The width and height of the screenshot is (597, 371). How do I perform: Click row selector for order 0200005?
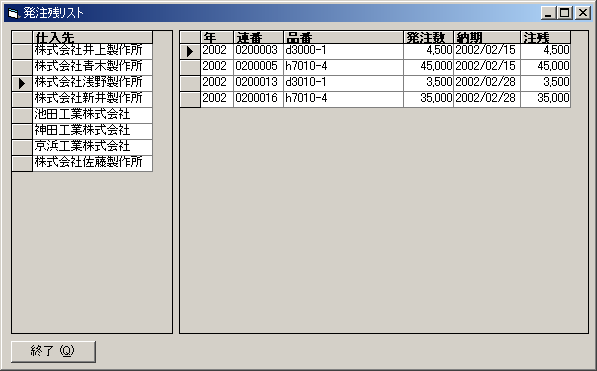point(190,67)
